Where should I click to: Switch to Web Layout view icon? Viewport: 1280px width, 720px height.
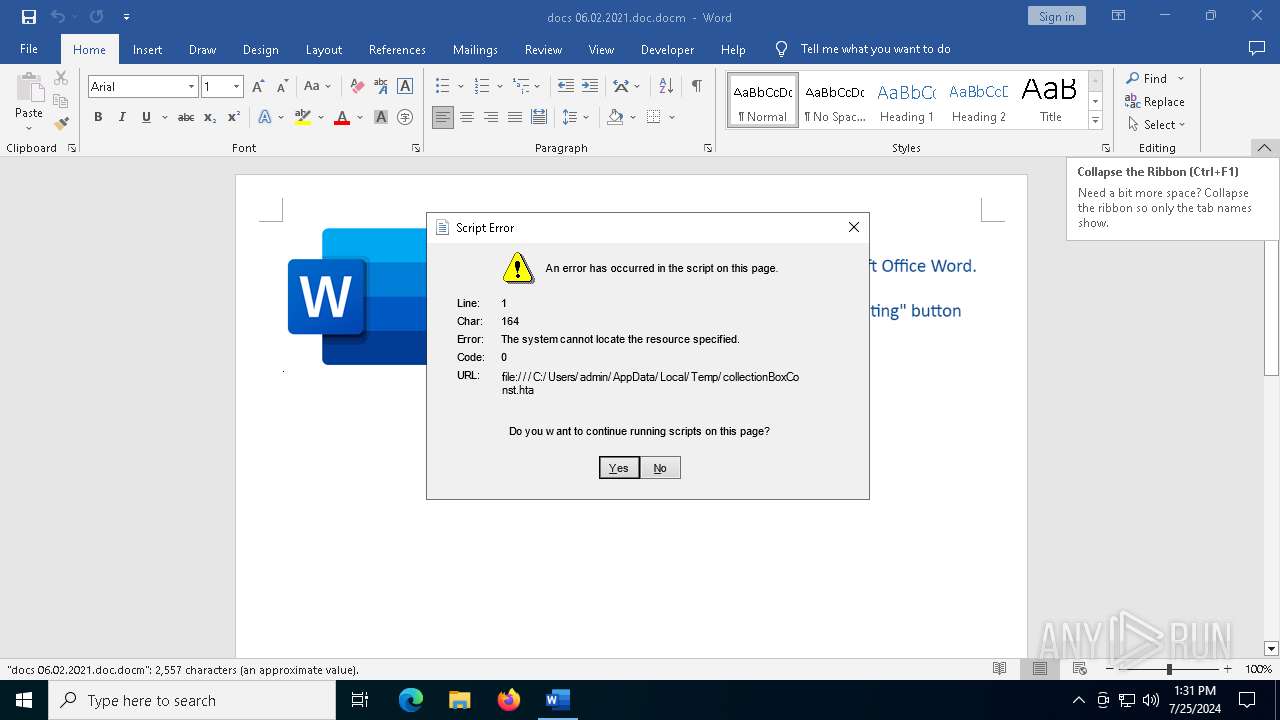pos(1079,669)
